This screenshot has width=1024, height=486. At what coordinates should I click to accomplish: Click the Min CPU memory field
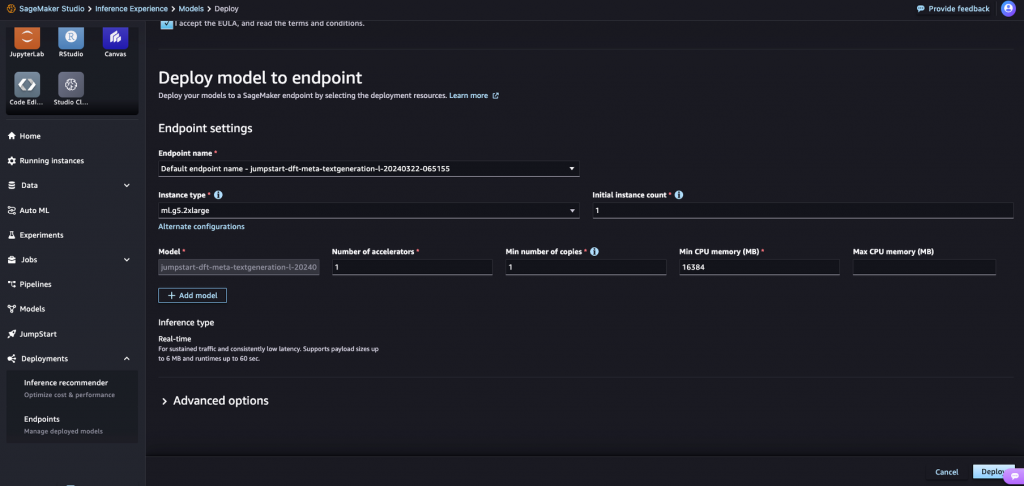tap(759, 267)
